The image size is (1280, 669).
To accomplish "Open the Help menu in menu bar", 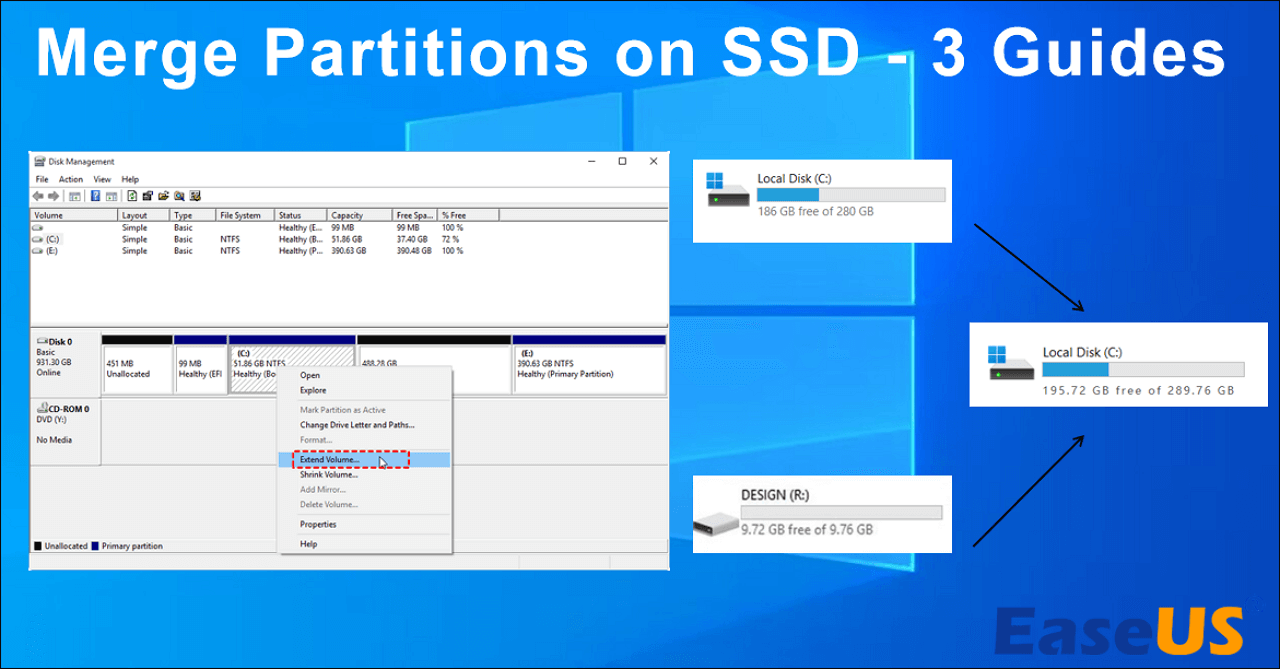I will (x=130, y=179).
